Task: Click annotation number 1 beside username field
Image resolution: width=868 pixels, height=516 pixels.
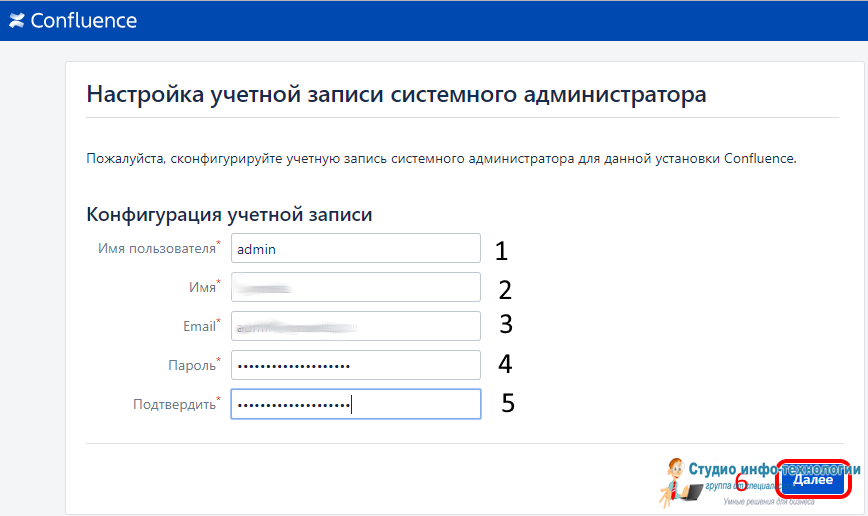Action: tap(502, 250)
